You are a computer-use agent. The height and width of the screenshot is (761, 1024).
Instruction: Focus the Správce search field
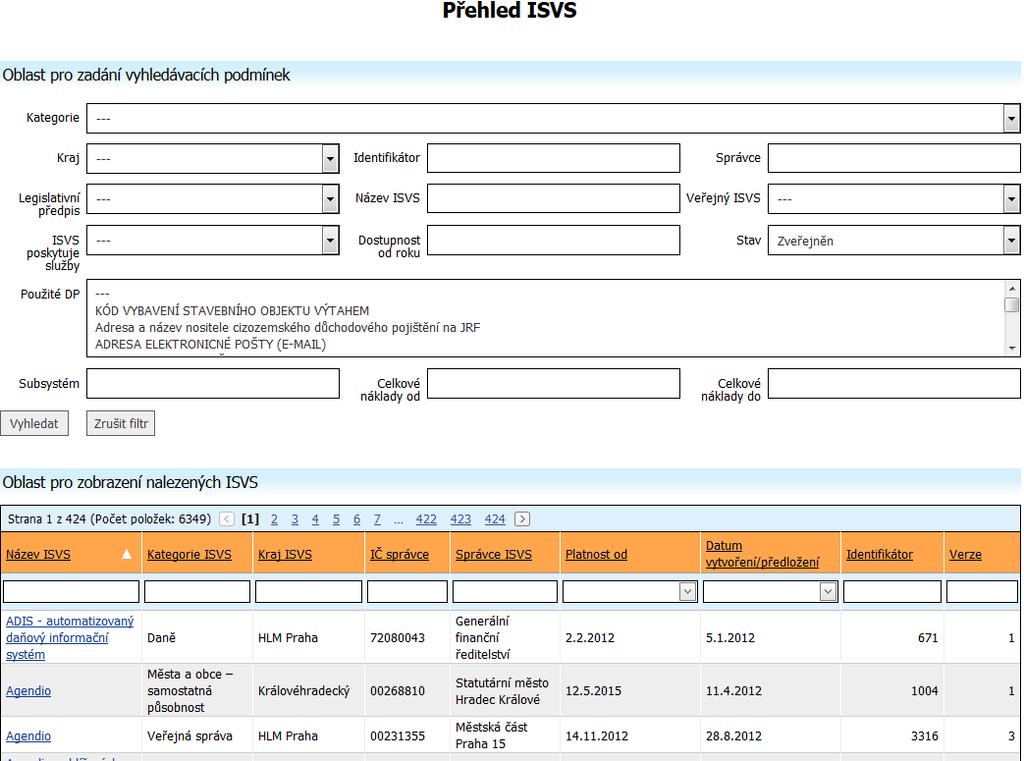(x=894, y=158)
